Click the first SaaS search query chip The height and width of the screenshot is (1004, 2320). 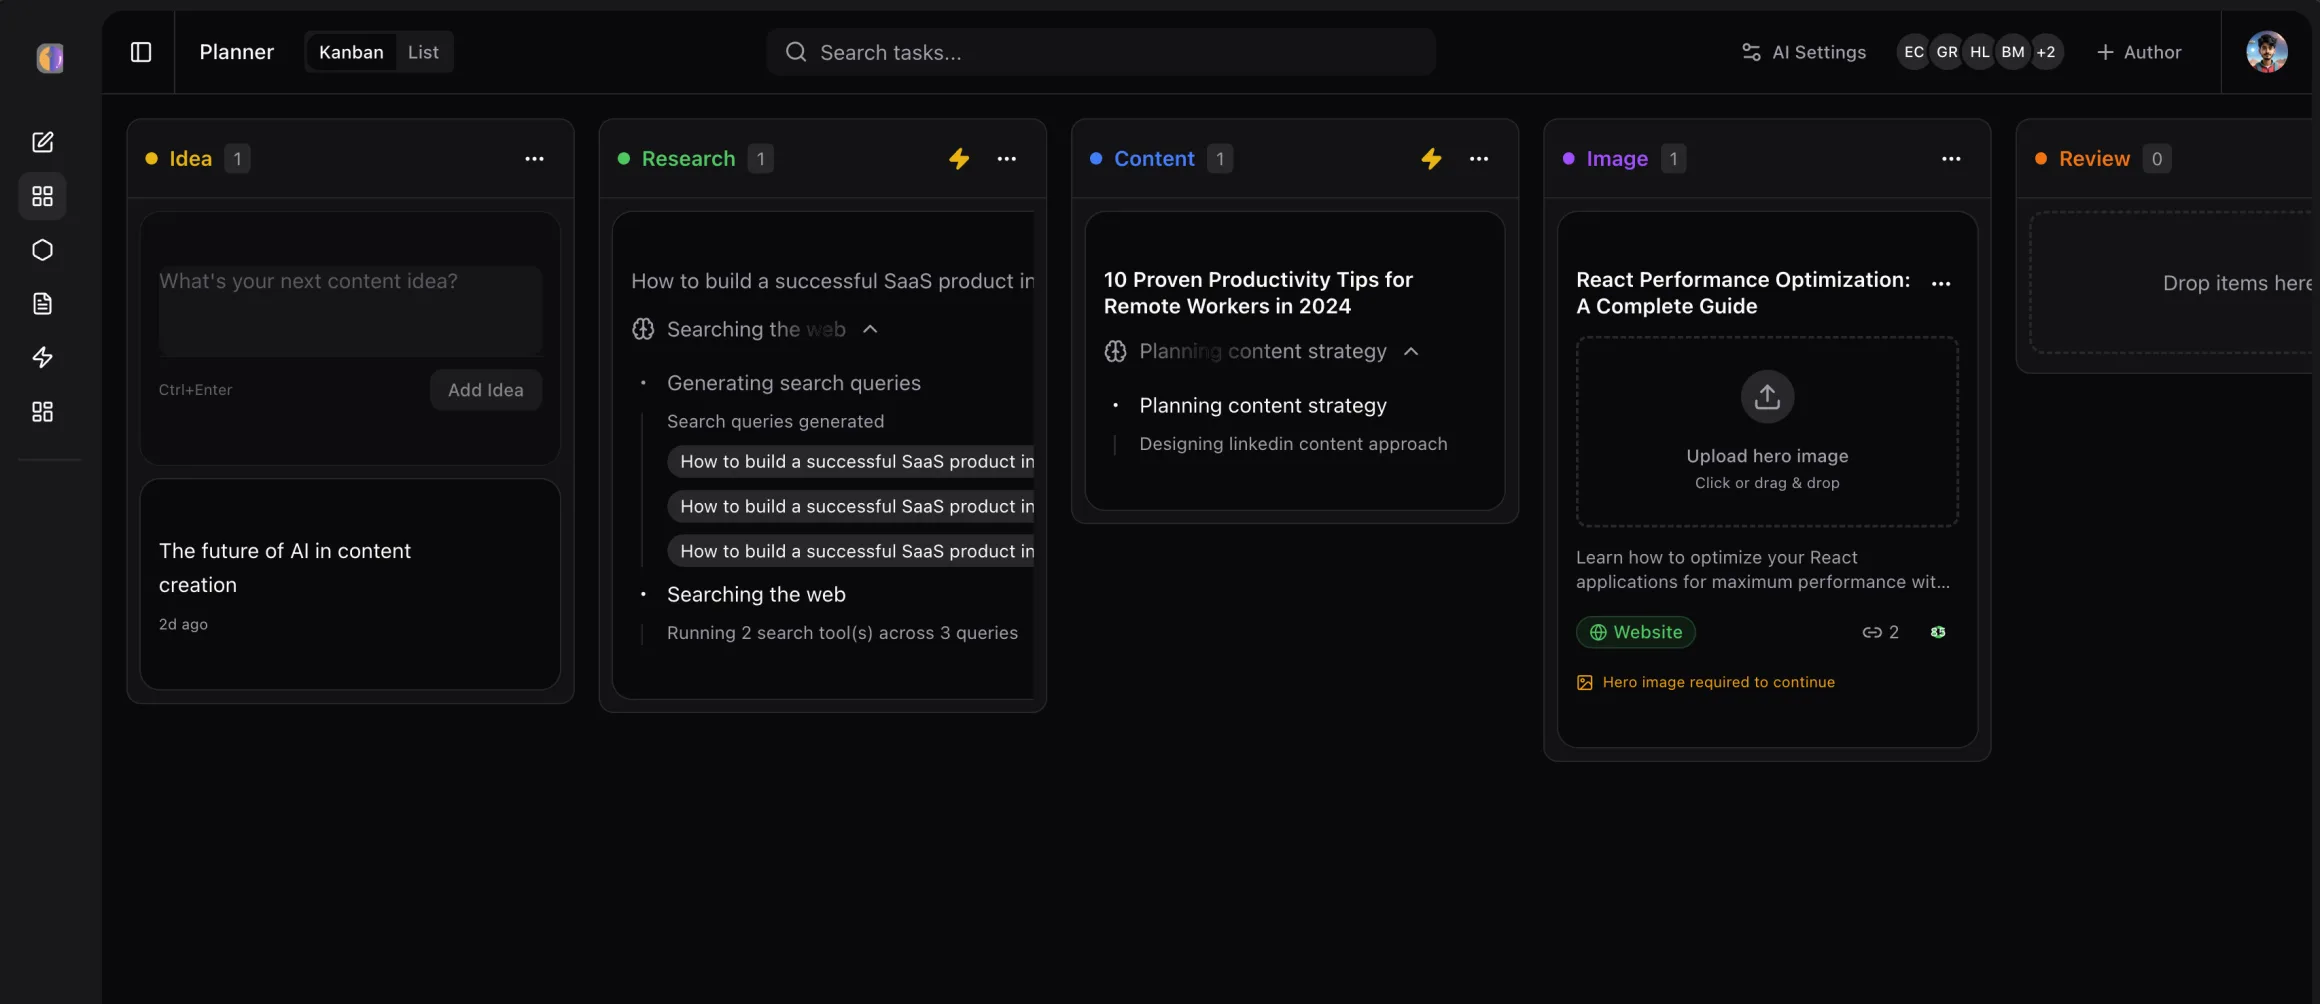[x=851, y=461]
